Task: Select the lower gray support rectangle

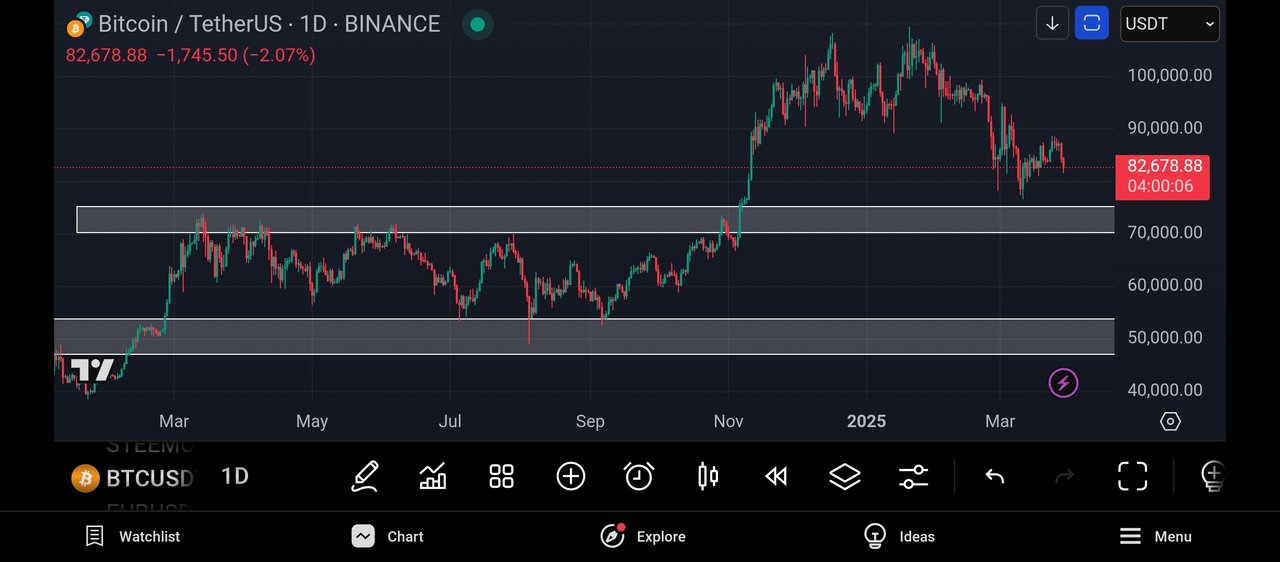Action: tap(584, 337)
